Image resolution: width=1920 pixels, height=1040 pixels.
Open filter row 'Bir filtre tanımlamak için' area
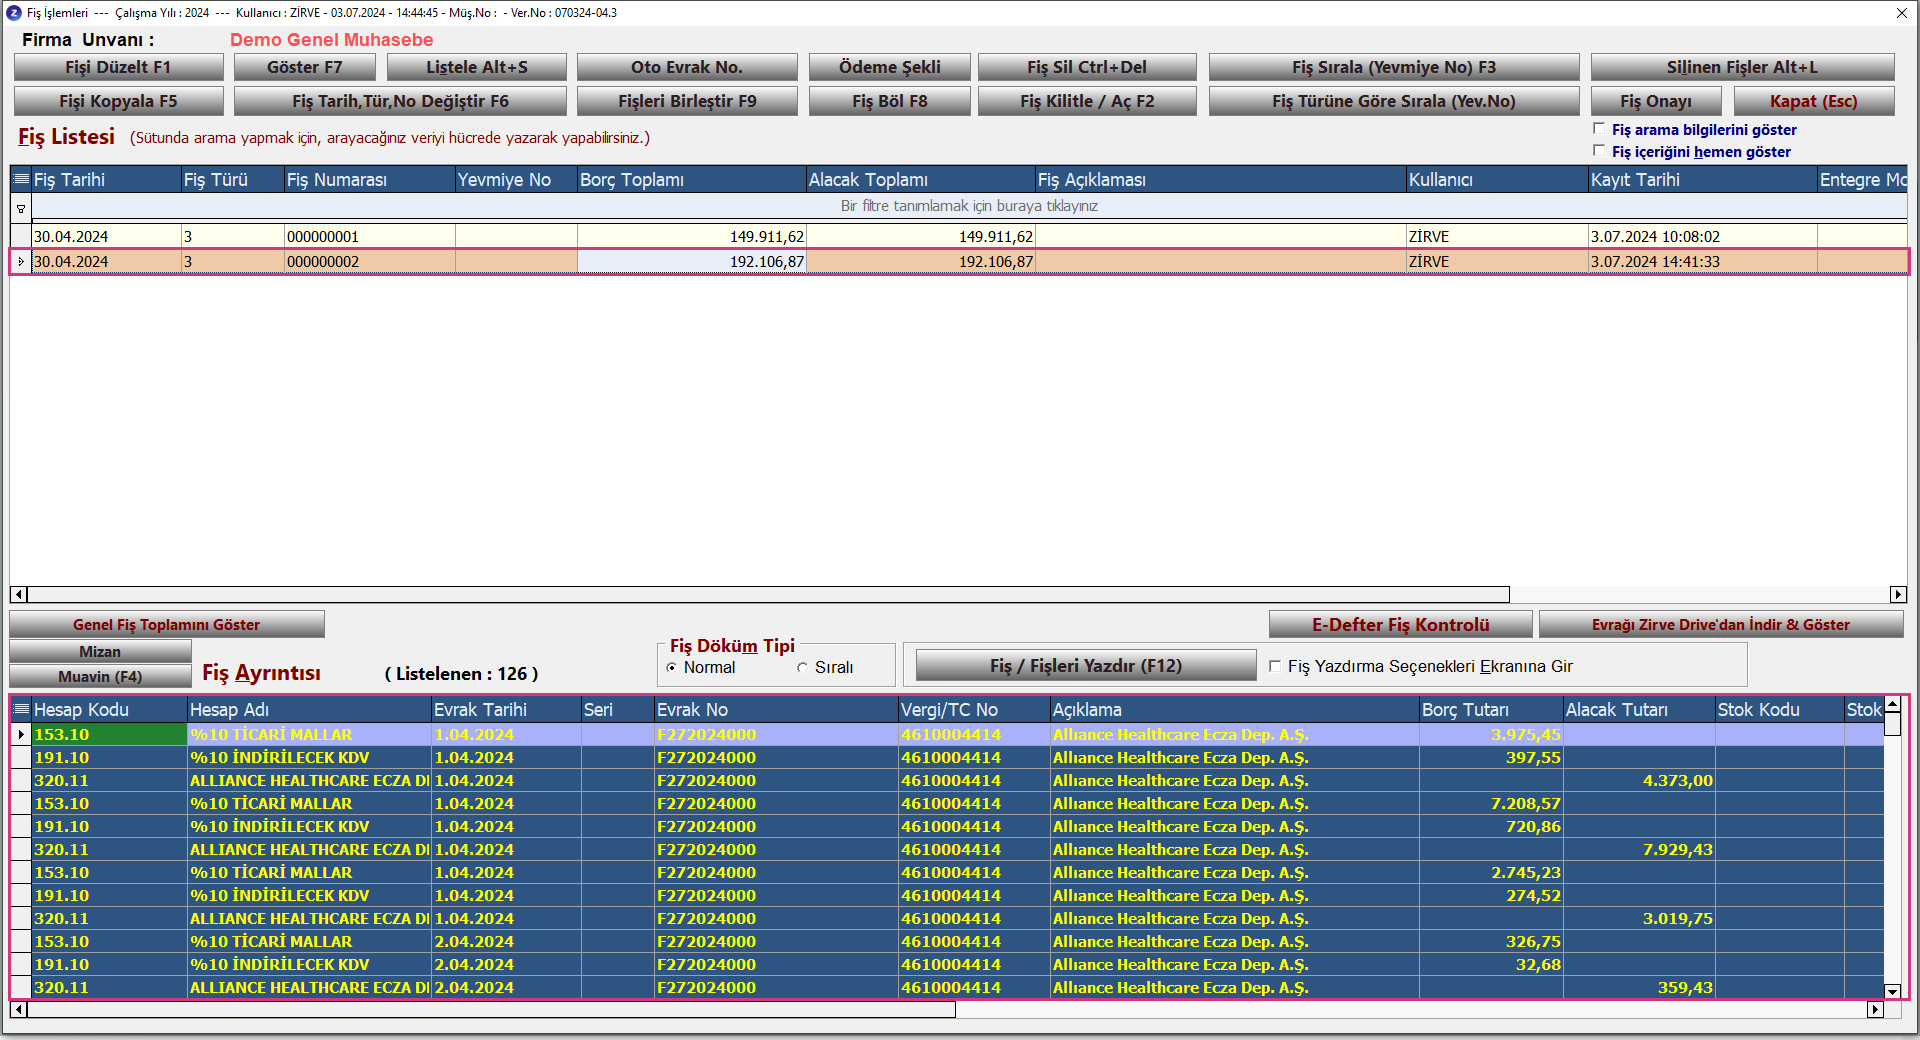pyautogui.click(x=968, y=206)
